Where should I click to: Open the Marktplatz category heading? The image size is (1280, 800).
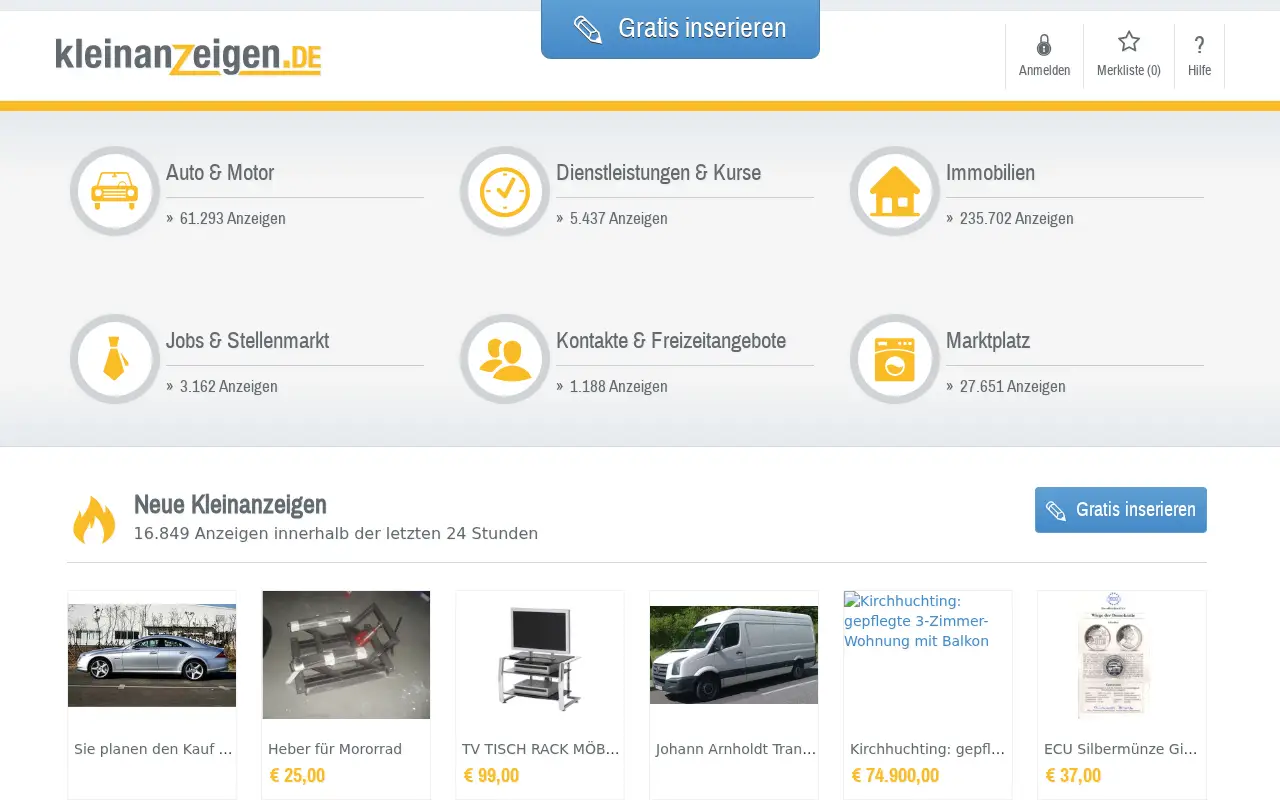(x=988, y=341)
